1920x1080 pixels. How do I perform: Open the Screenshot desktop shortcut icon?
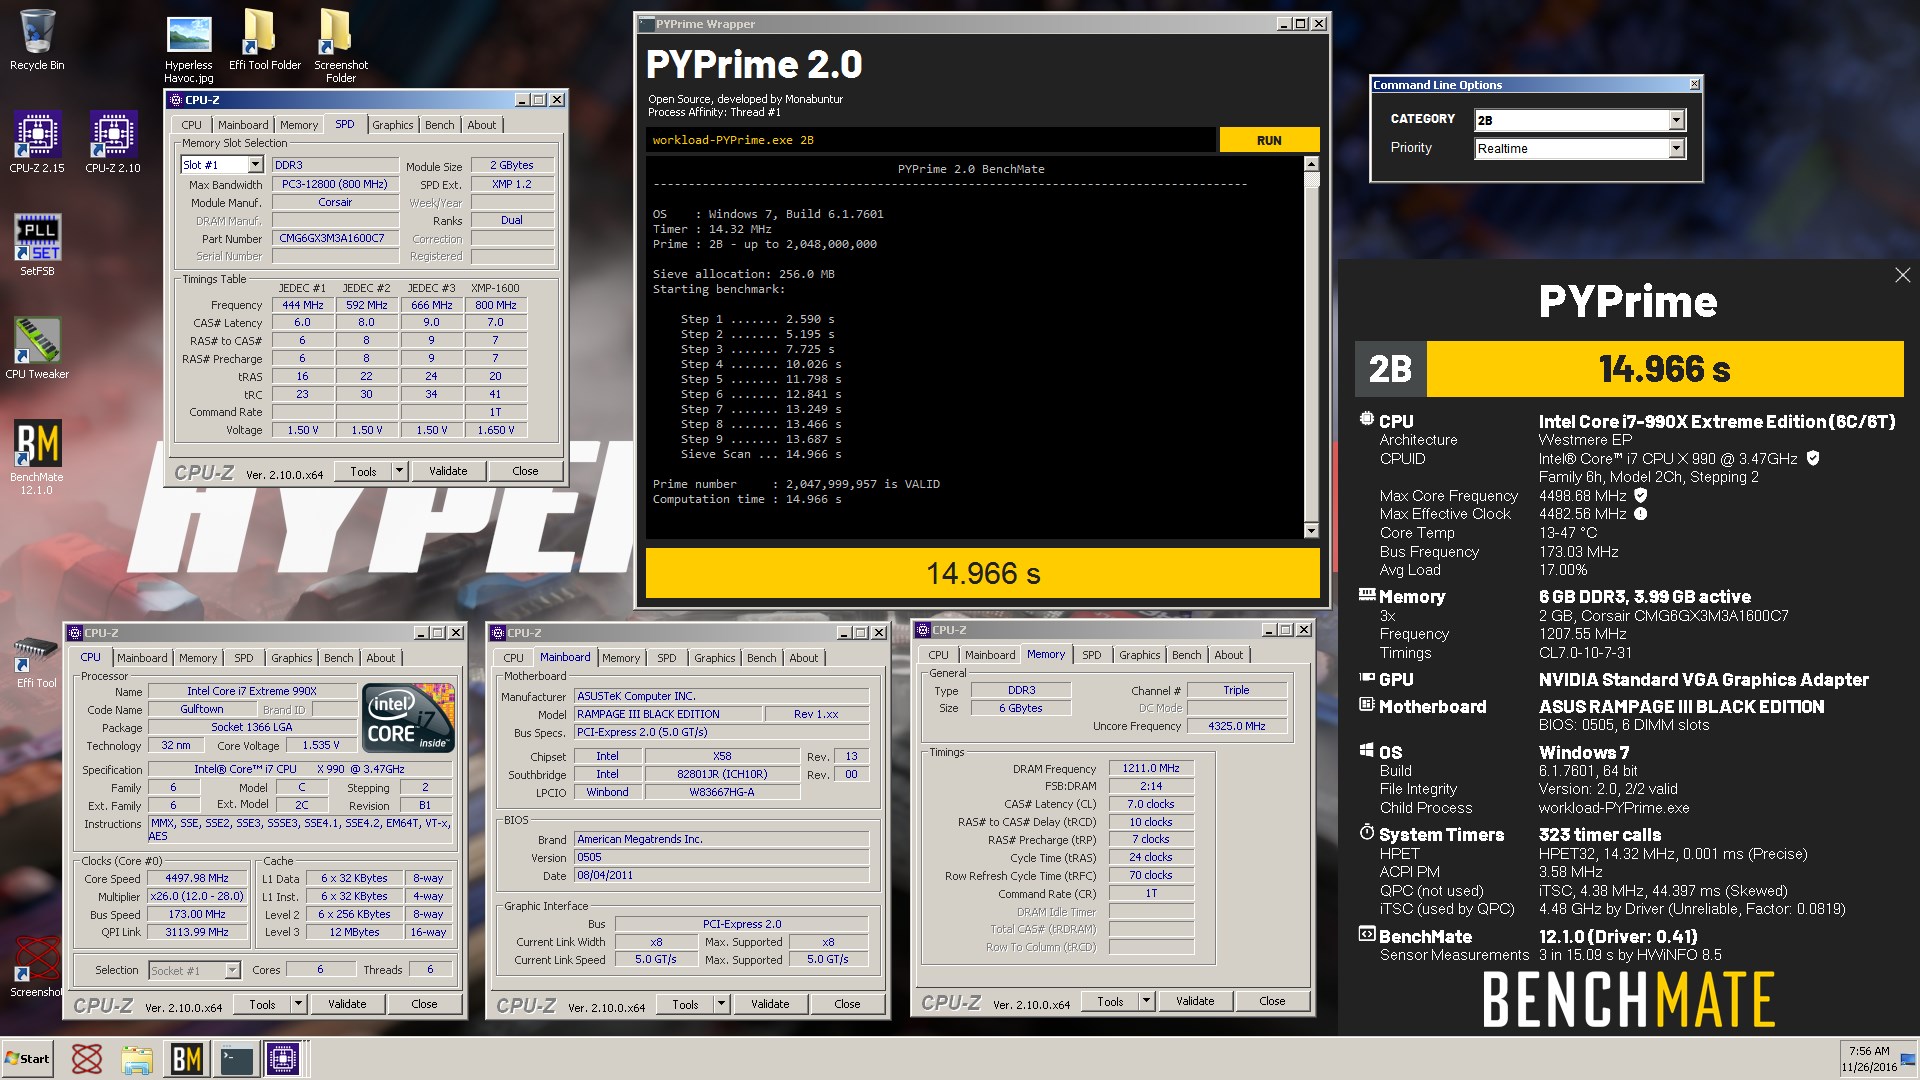point(37,966)
